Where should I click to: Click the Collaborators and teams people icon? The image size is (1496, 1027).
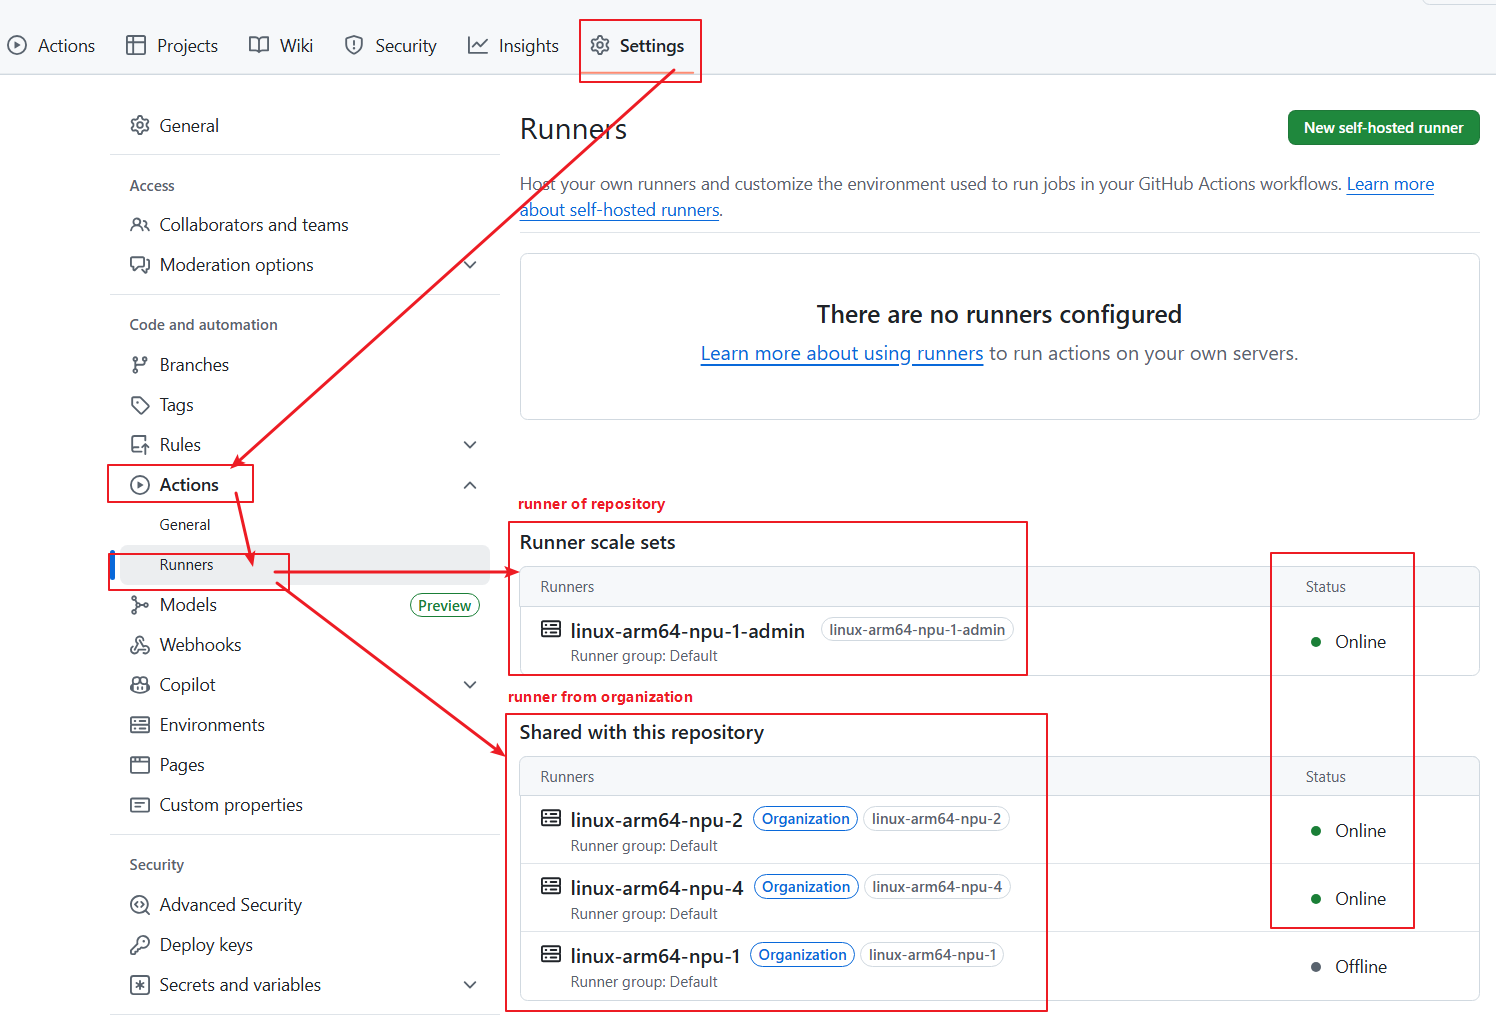(140, 225)
